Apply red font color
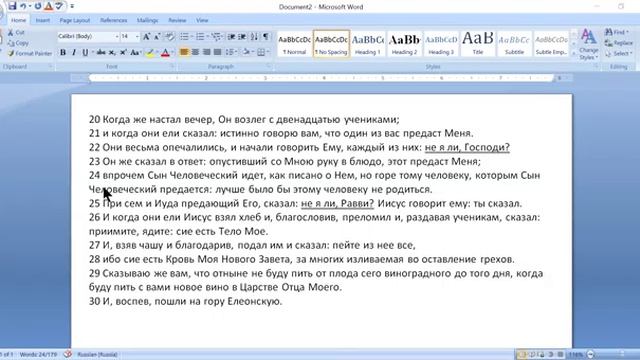Image resolution: width=640 pixels, height=360 pixels. [x=165, y=52]
